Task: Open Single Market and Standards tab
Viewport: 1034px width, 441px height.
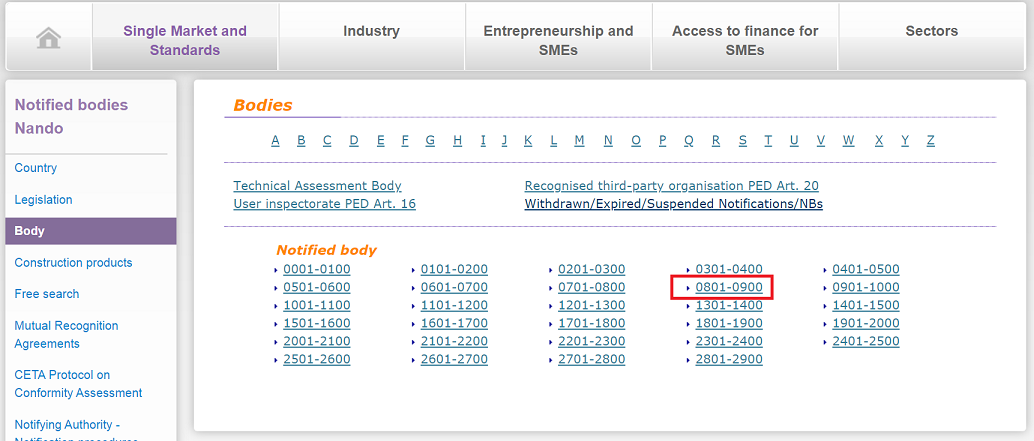Action: point(185,40)
